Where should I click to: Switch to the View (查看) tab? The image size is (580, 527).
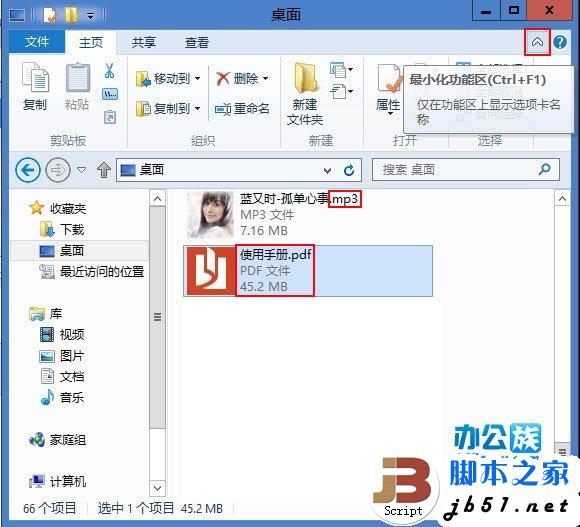tap(197, 42)
